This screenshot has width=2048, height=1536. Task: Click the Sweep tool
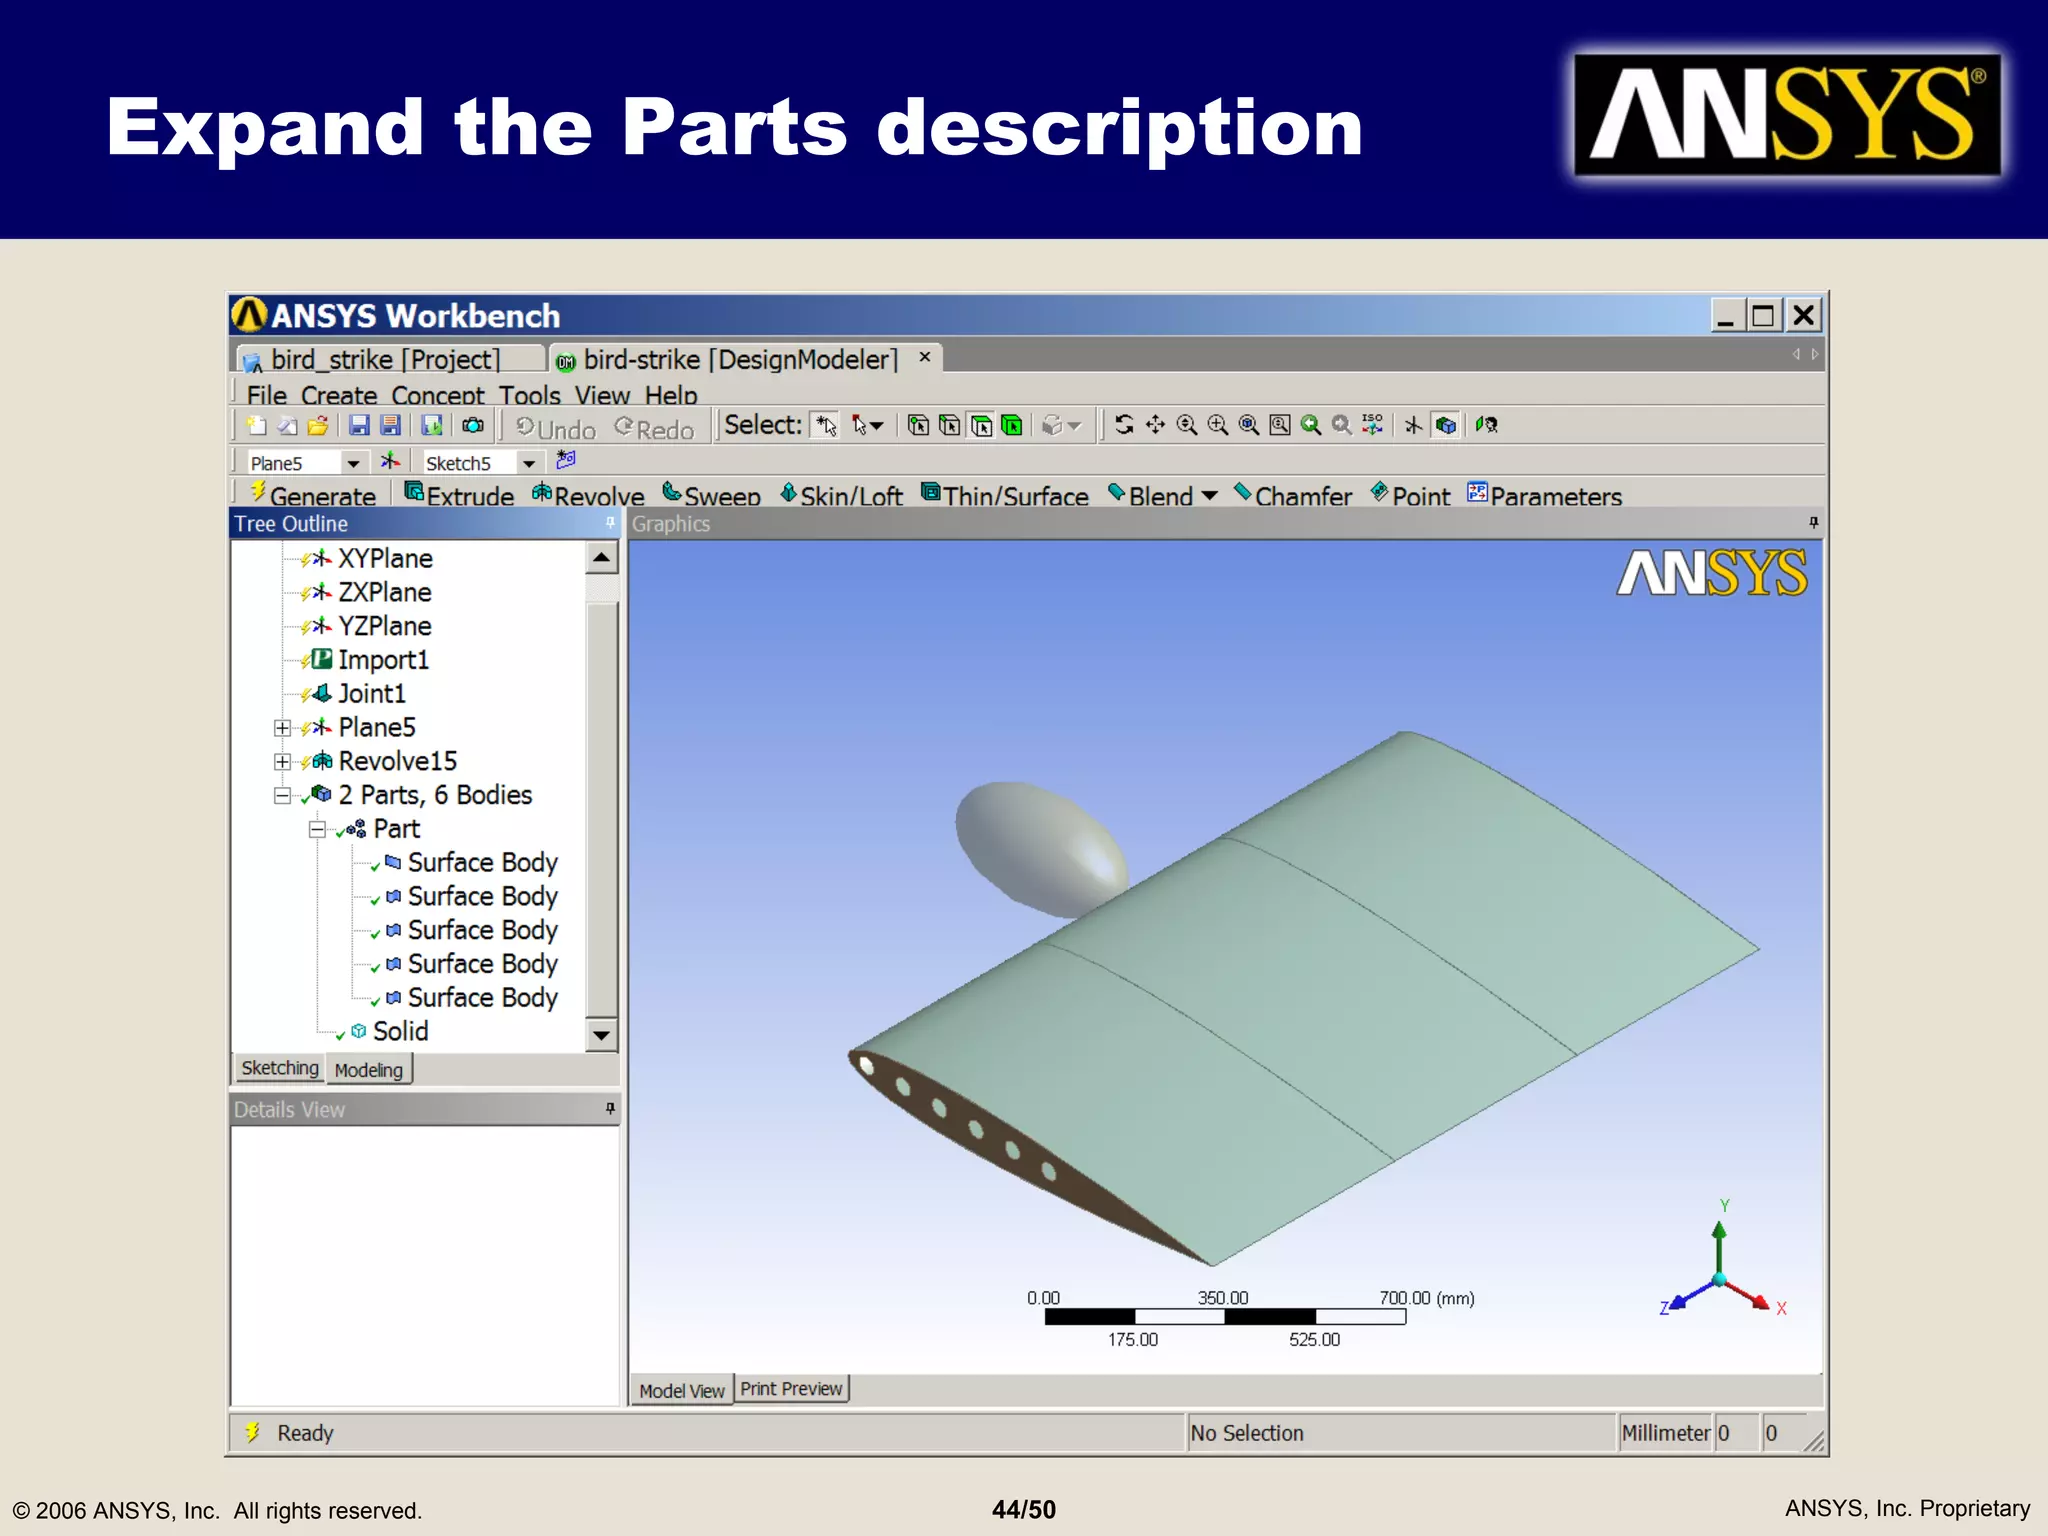click(711, 494)
